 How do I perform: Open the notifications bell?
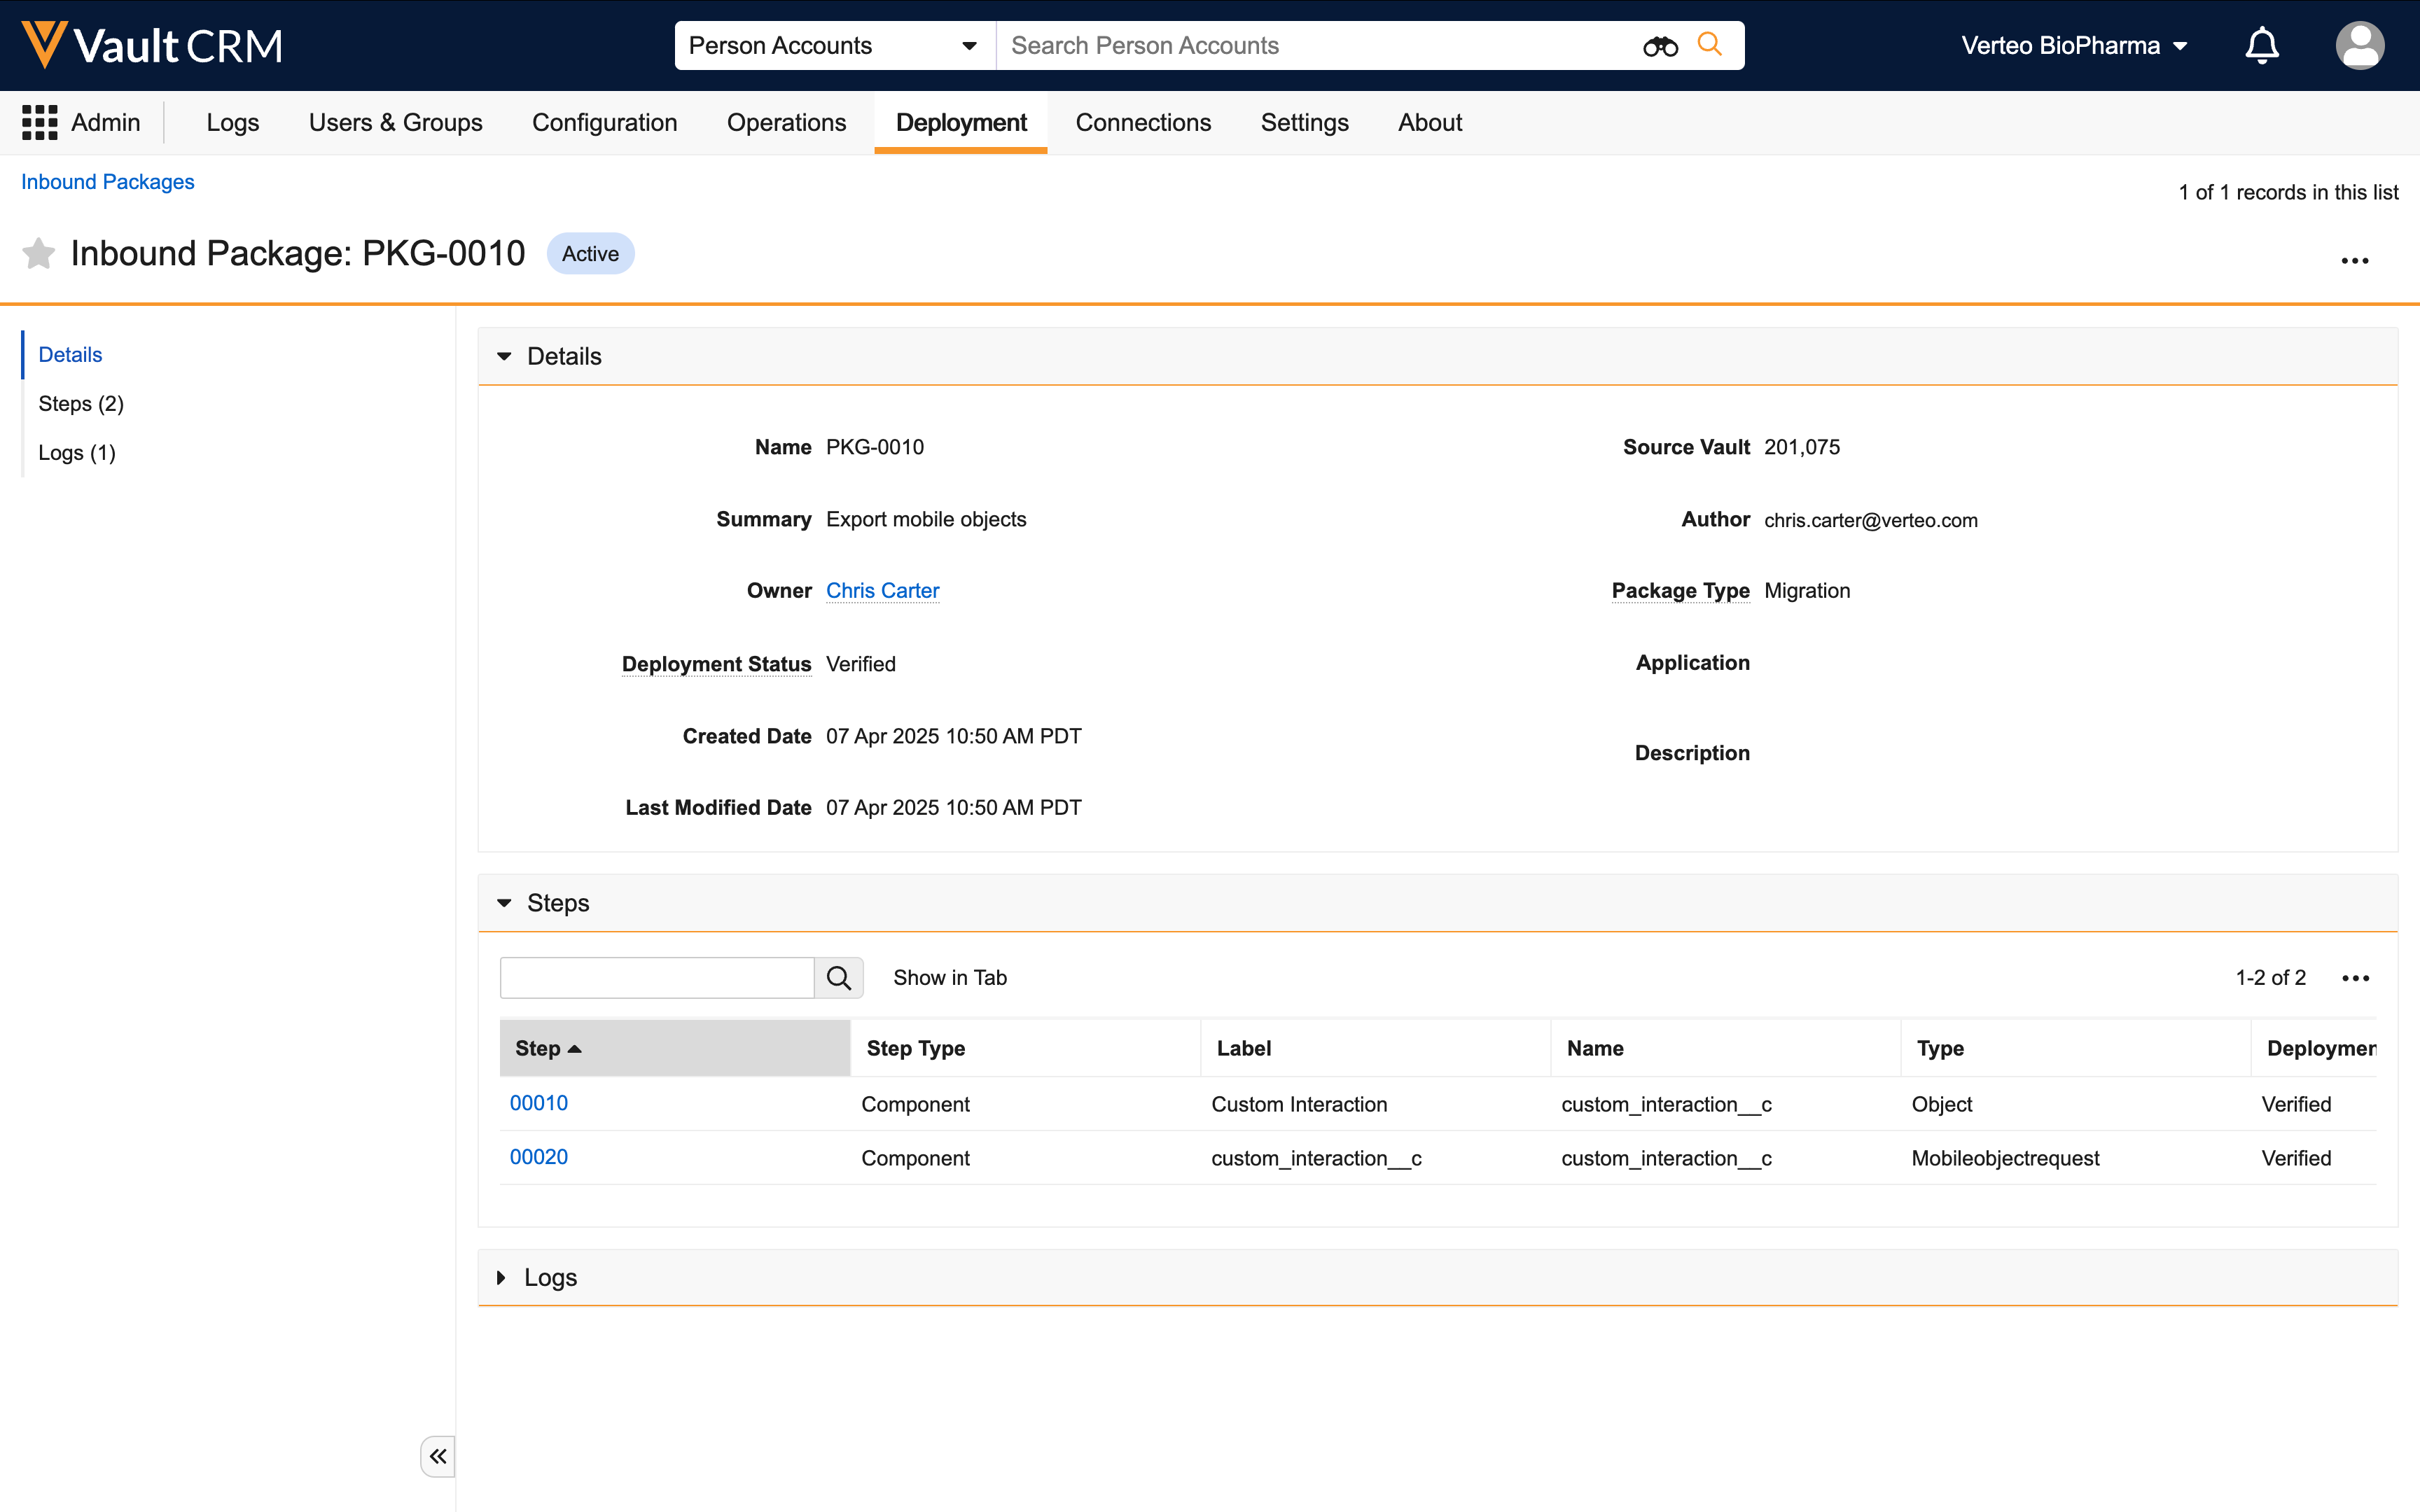[2261, 46]
